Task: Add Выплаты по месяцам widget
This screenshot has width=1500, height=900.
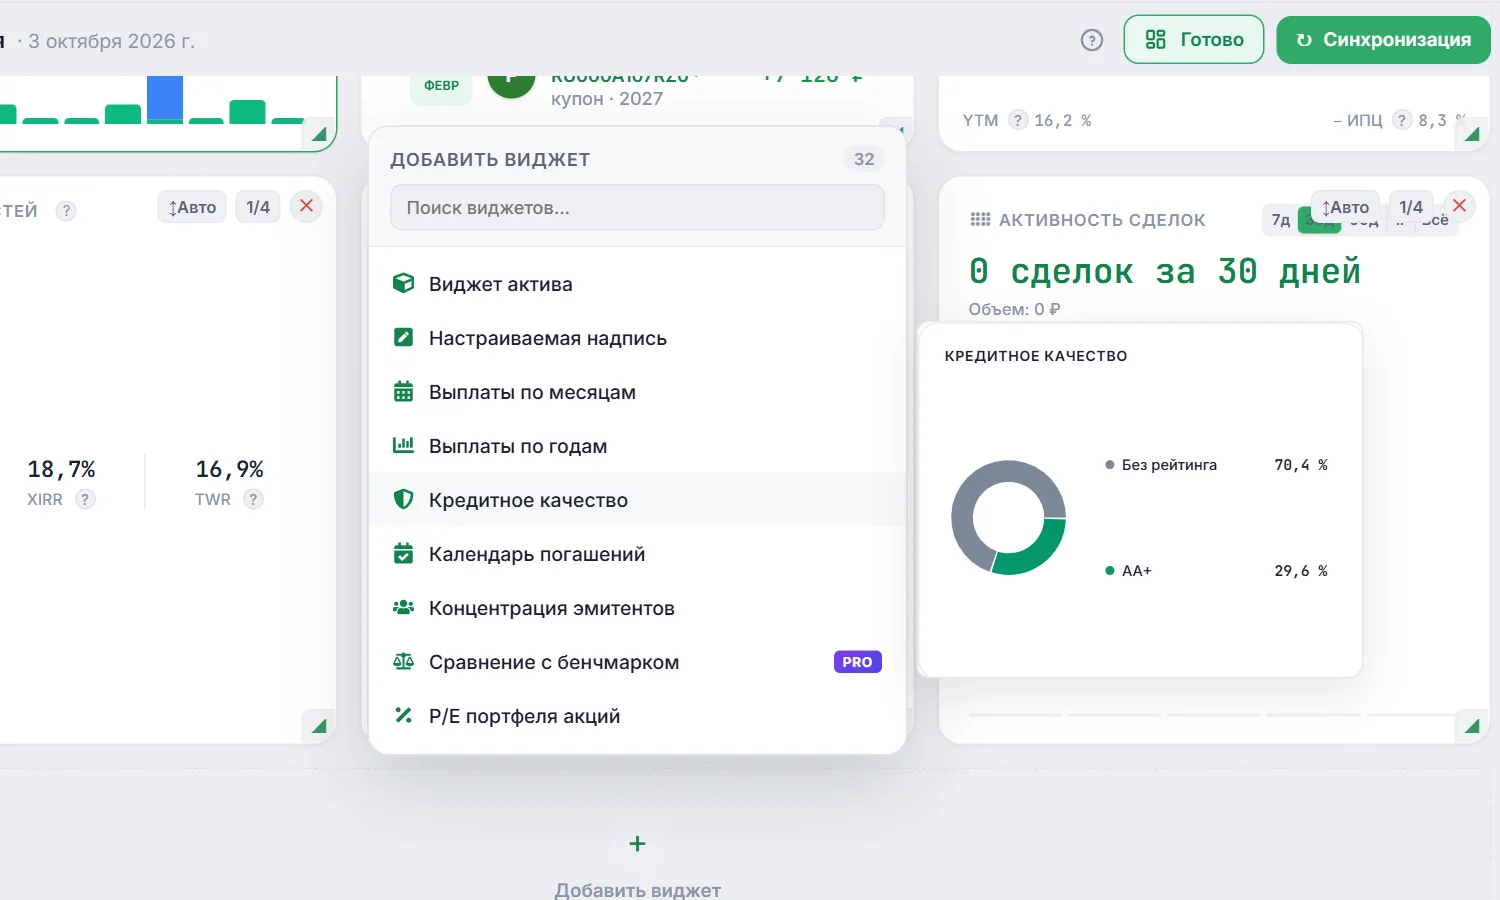Action: coord(637,392)
